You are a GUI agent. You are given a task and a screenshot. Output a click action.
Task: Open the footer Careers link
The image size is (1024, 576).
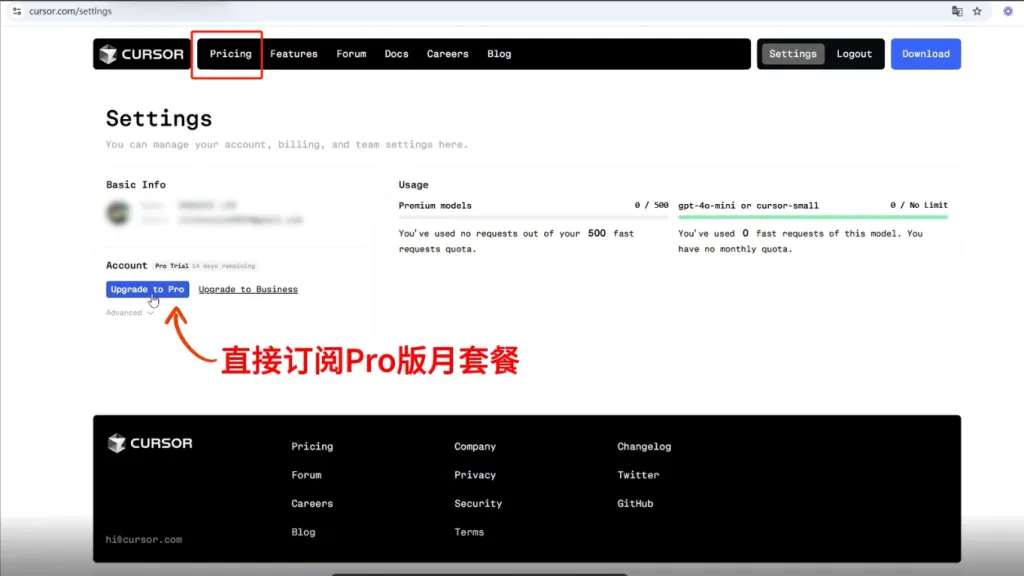coord(312,504)
